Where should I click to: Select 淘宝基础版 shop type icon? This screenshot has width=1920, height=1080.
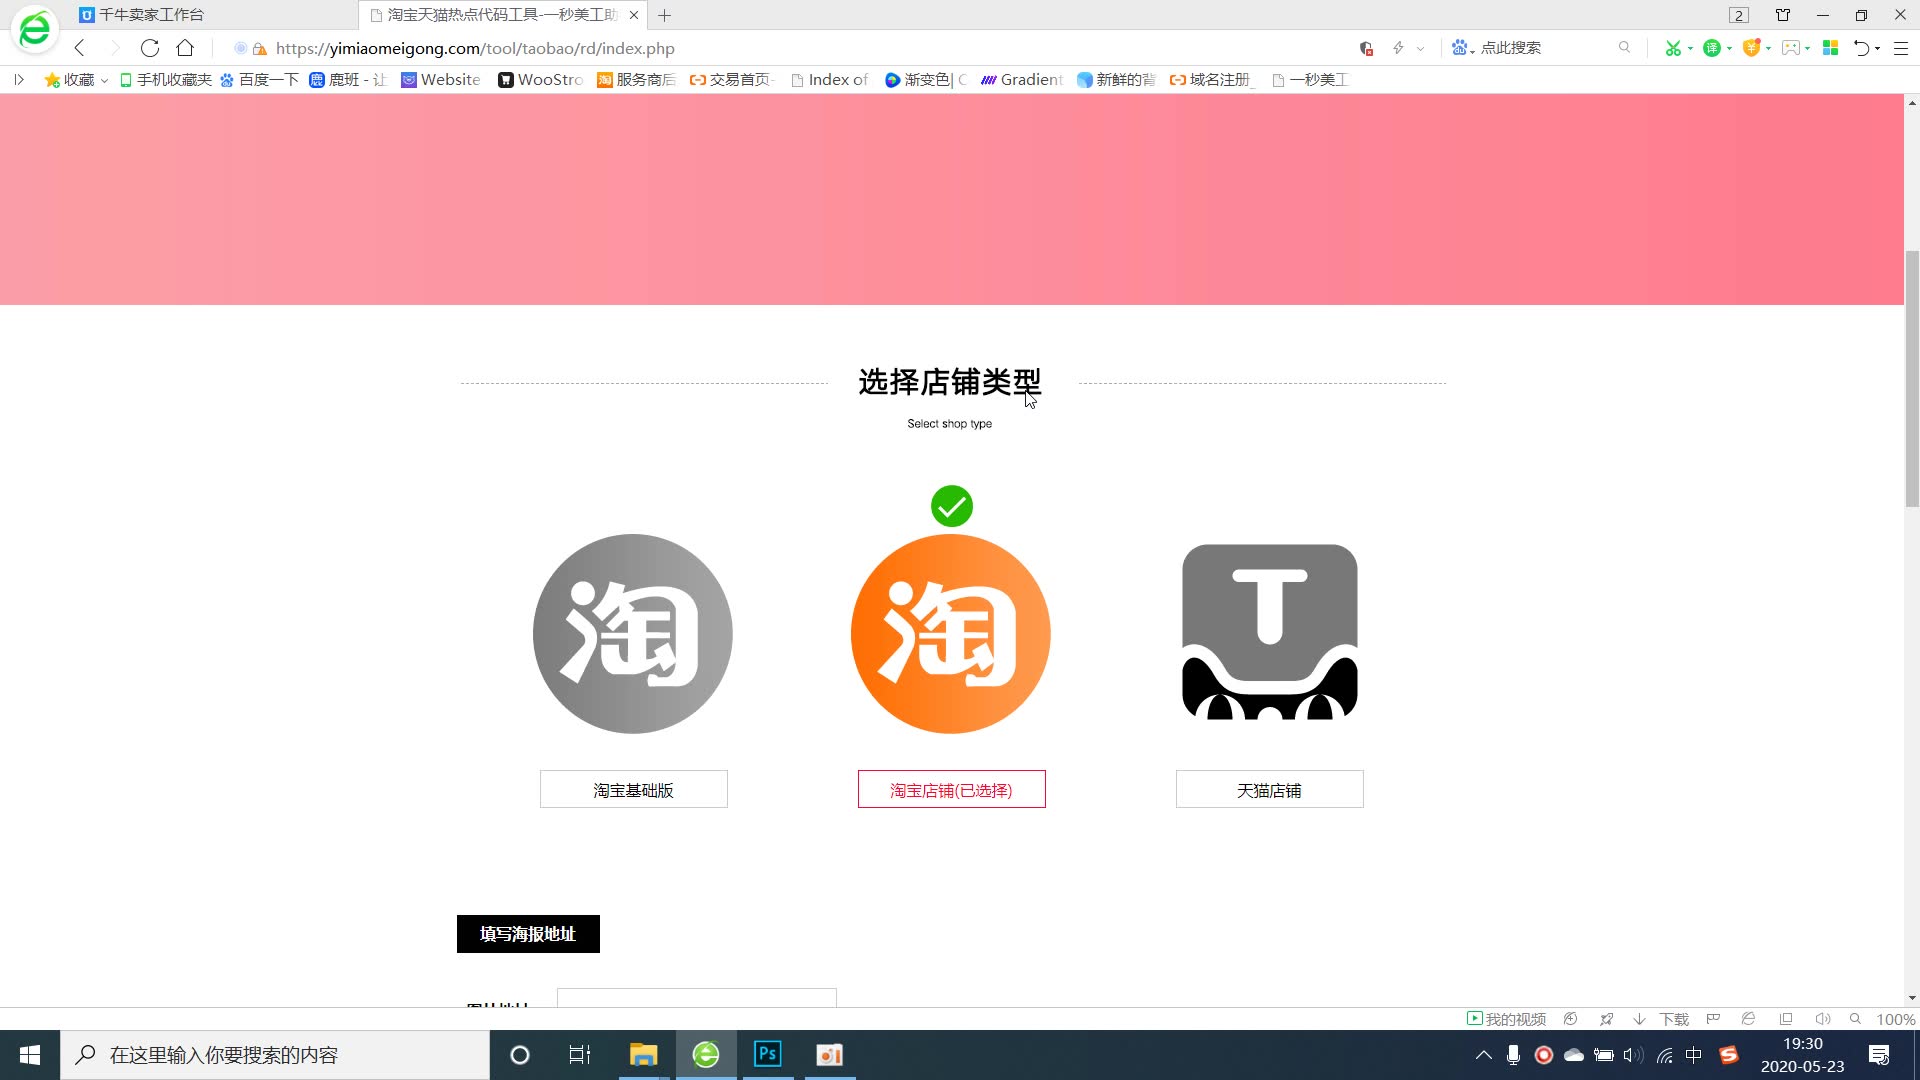click(633, 633)
